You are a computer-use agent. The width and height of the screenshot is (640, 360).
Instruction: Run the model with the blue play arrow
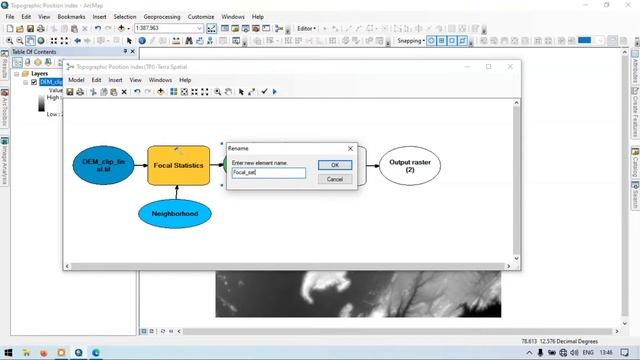275,92
